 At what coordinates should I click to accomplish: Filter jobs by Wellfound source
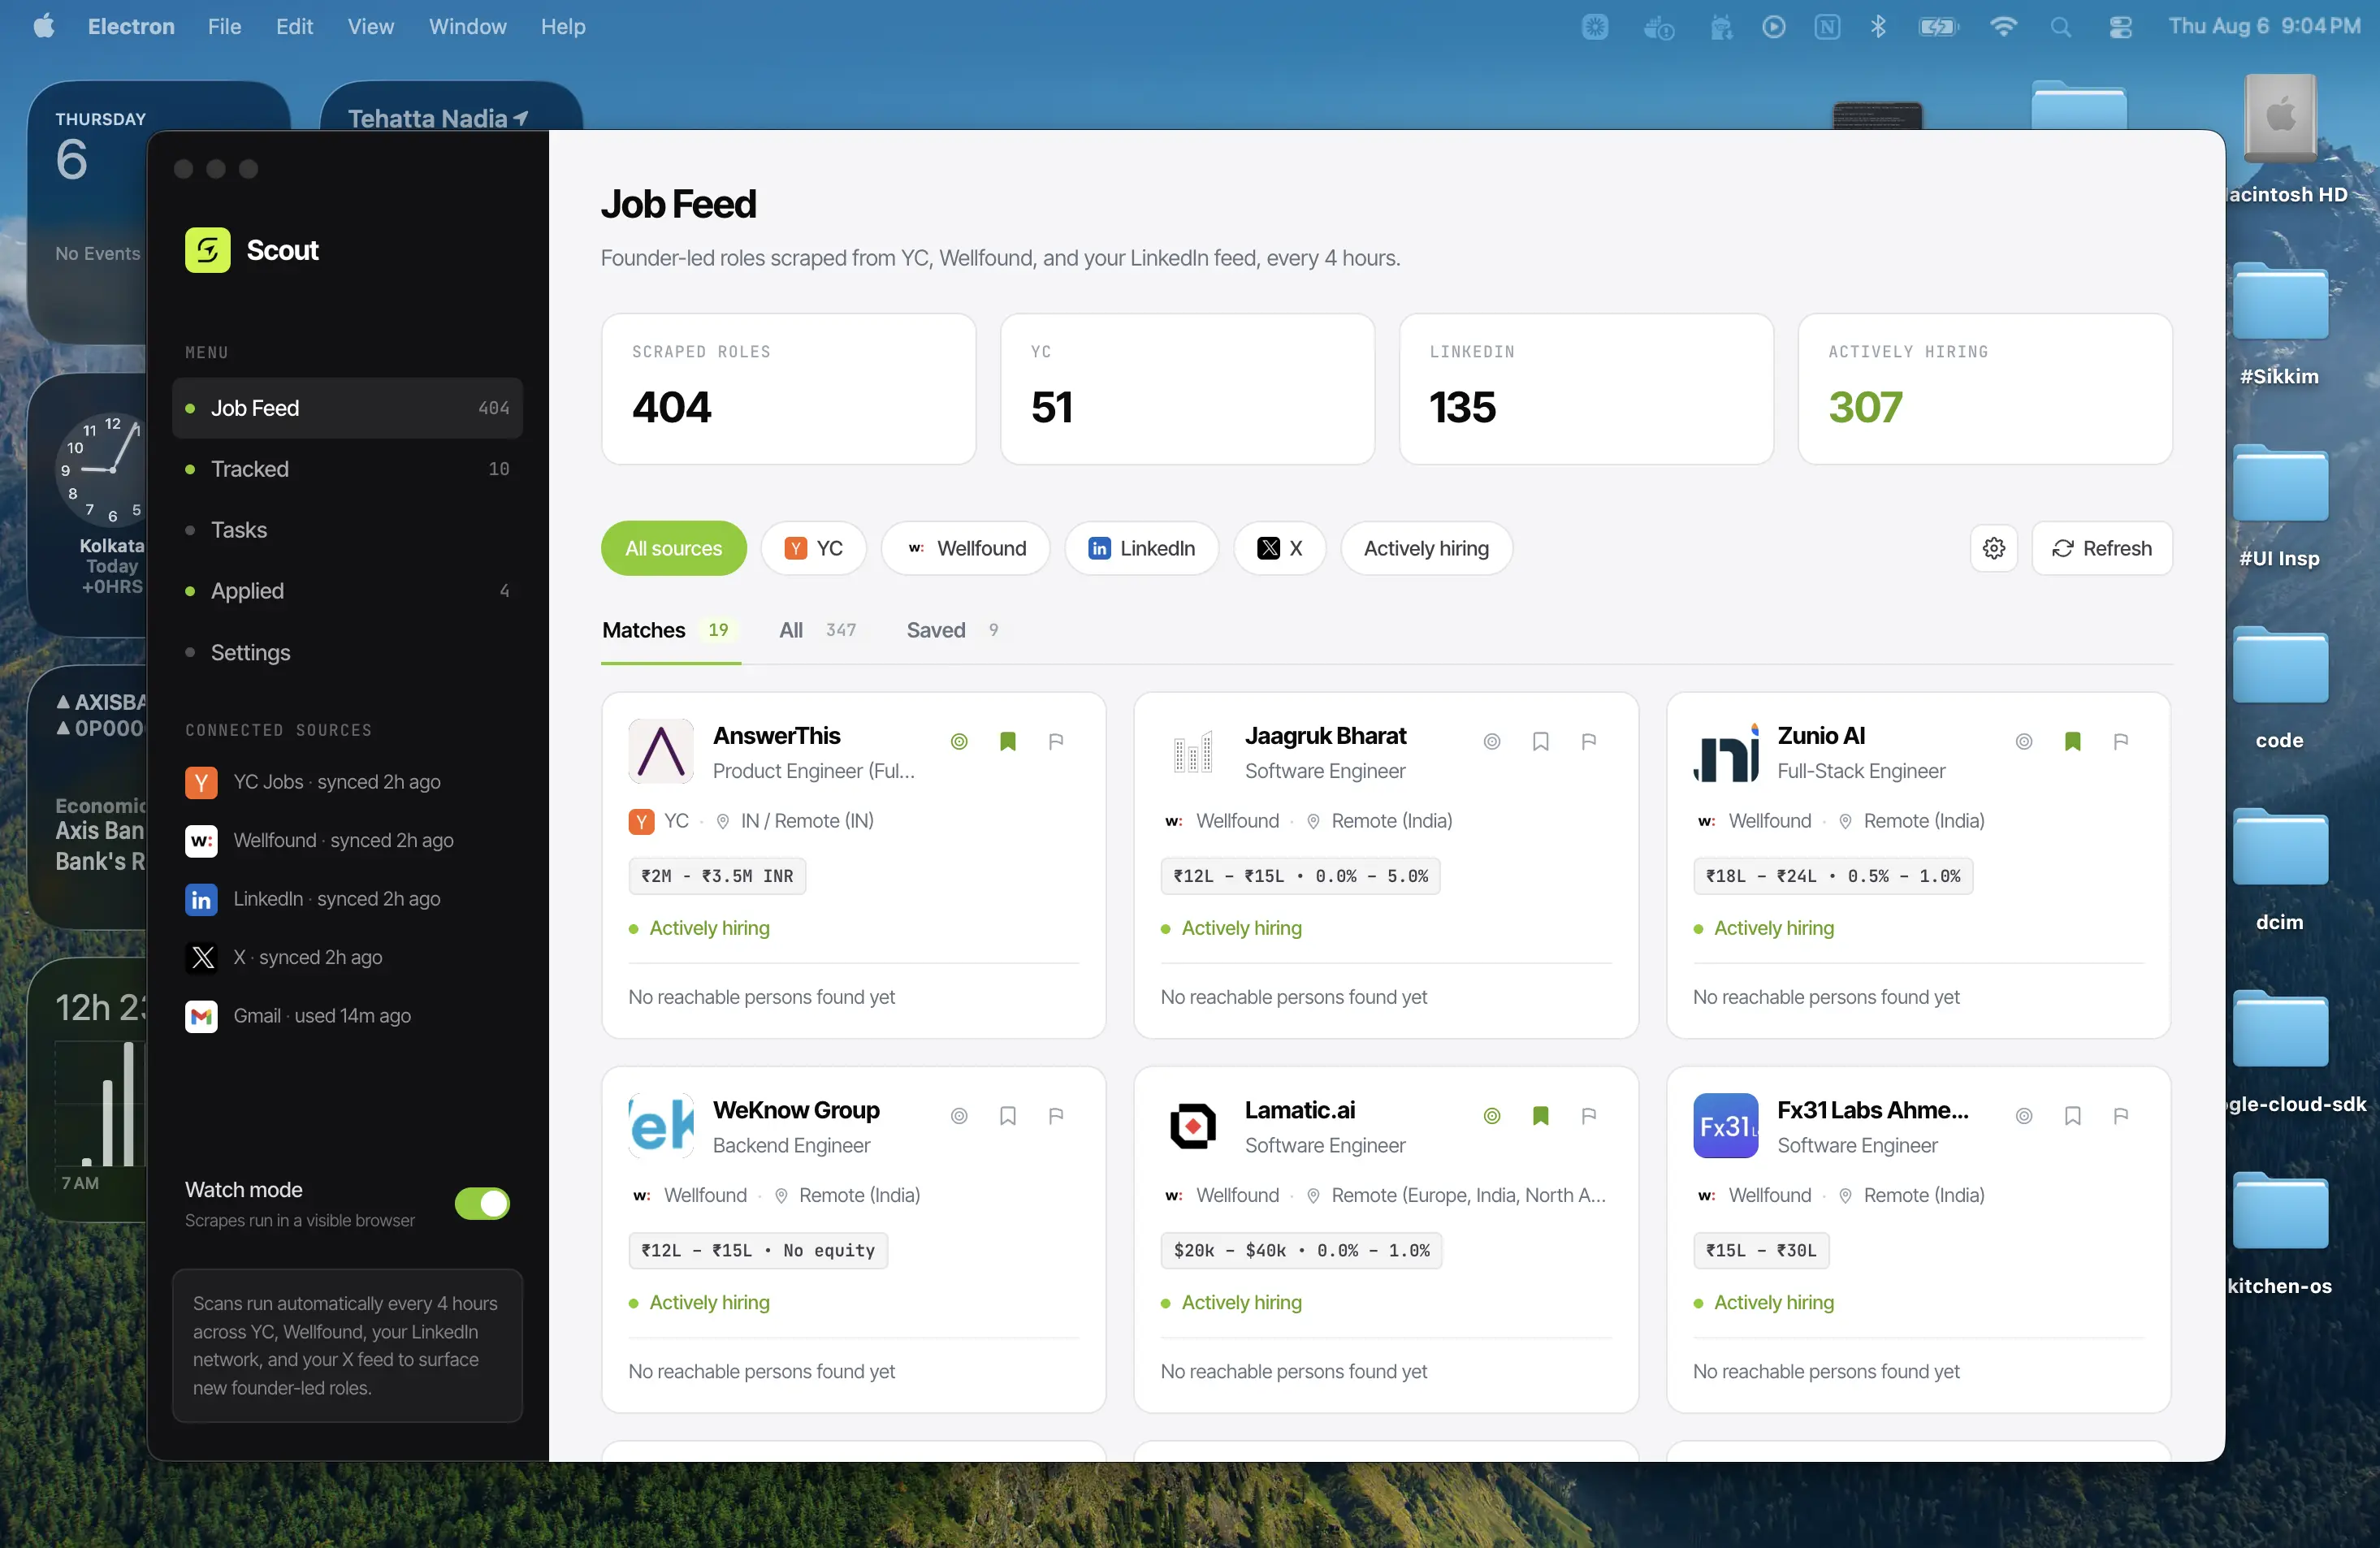(966, 548)
